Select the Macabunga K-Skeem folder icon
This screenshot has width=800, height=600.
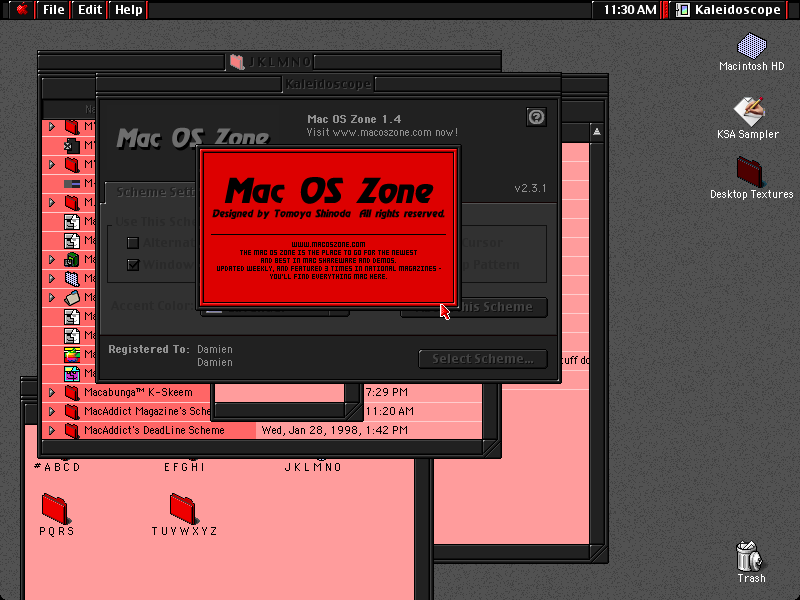coord(72,392)
